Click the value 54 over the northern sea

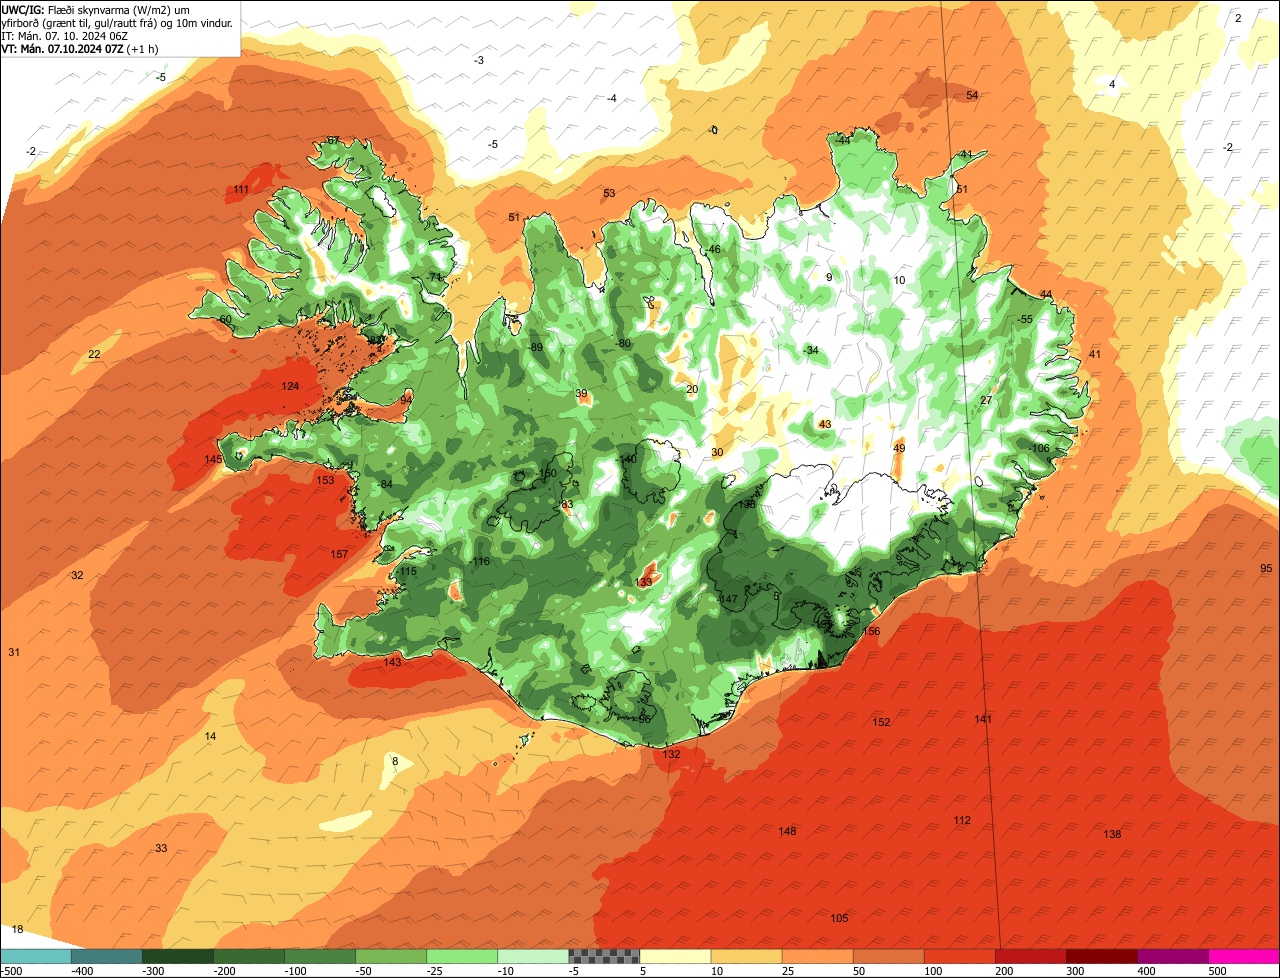tap(972, 95)
